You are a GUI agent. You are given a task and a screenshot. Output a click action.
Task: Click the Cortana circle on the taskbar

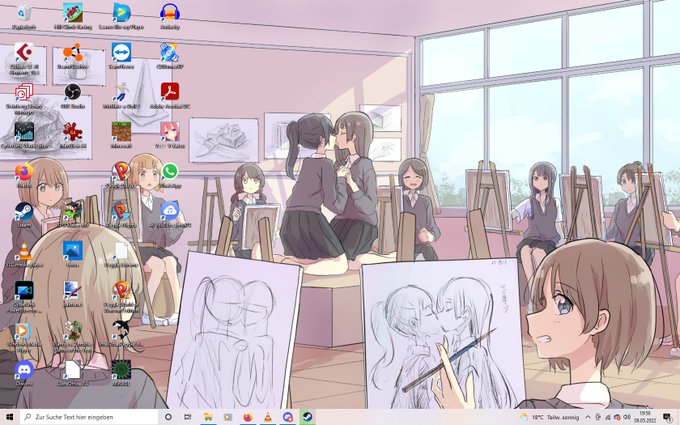click(168, 417)
